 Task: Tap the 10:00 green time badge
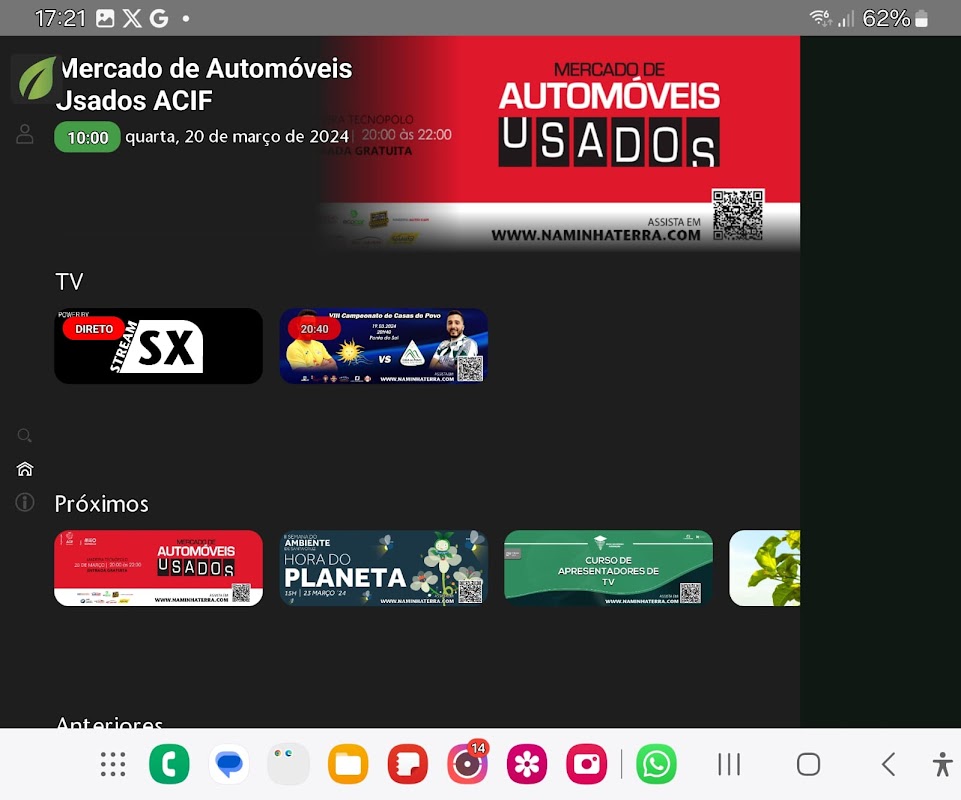tap(87, 137)
